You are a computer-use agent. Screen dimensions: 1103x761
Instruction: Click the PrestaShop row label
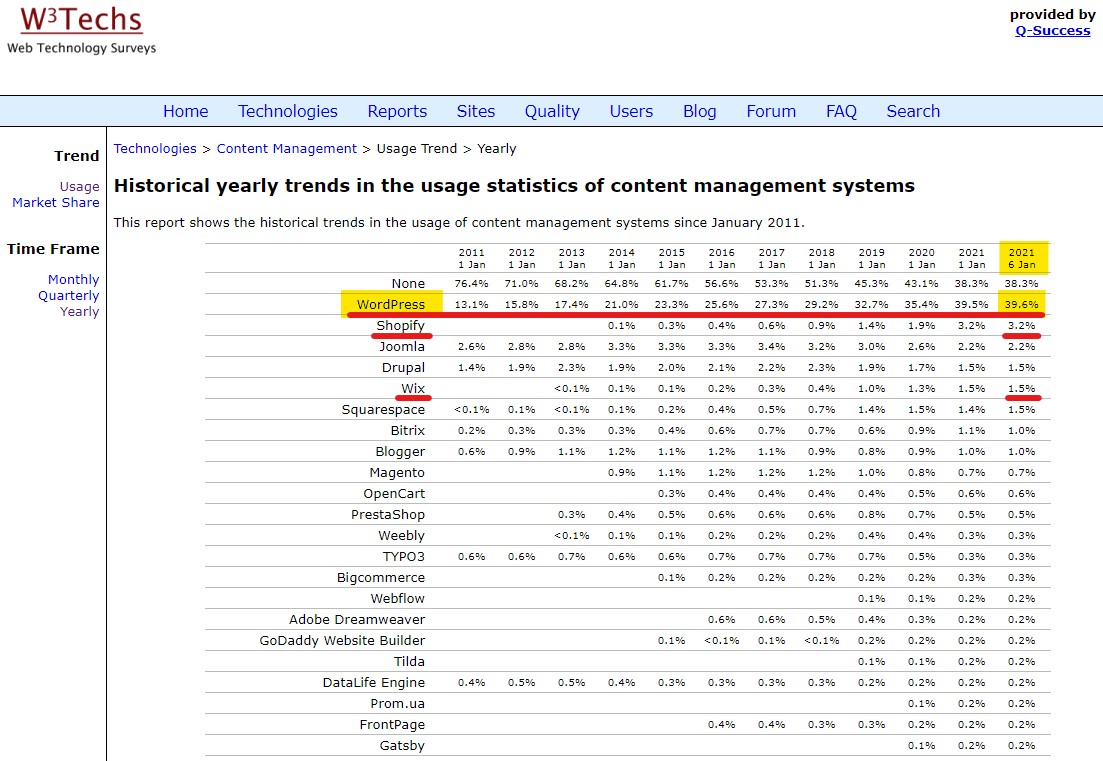pyautogui.click(x=388, y=514)
